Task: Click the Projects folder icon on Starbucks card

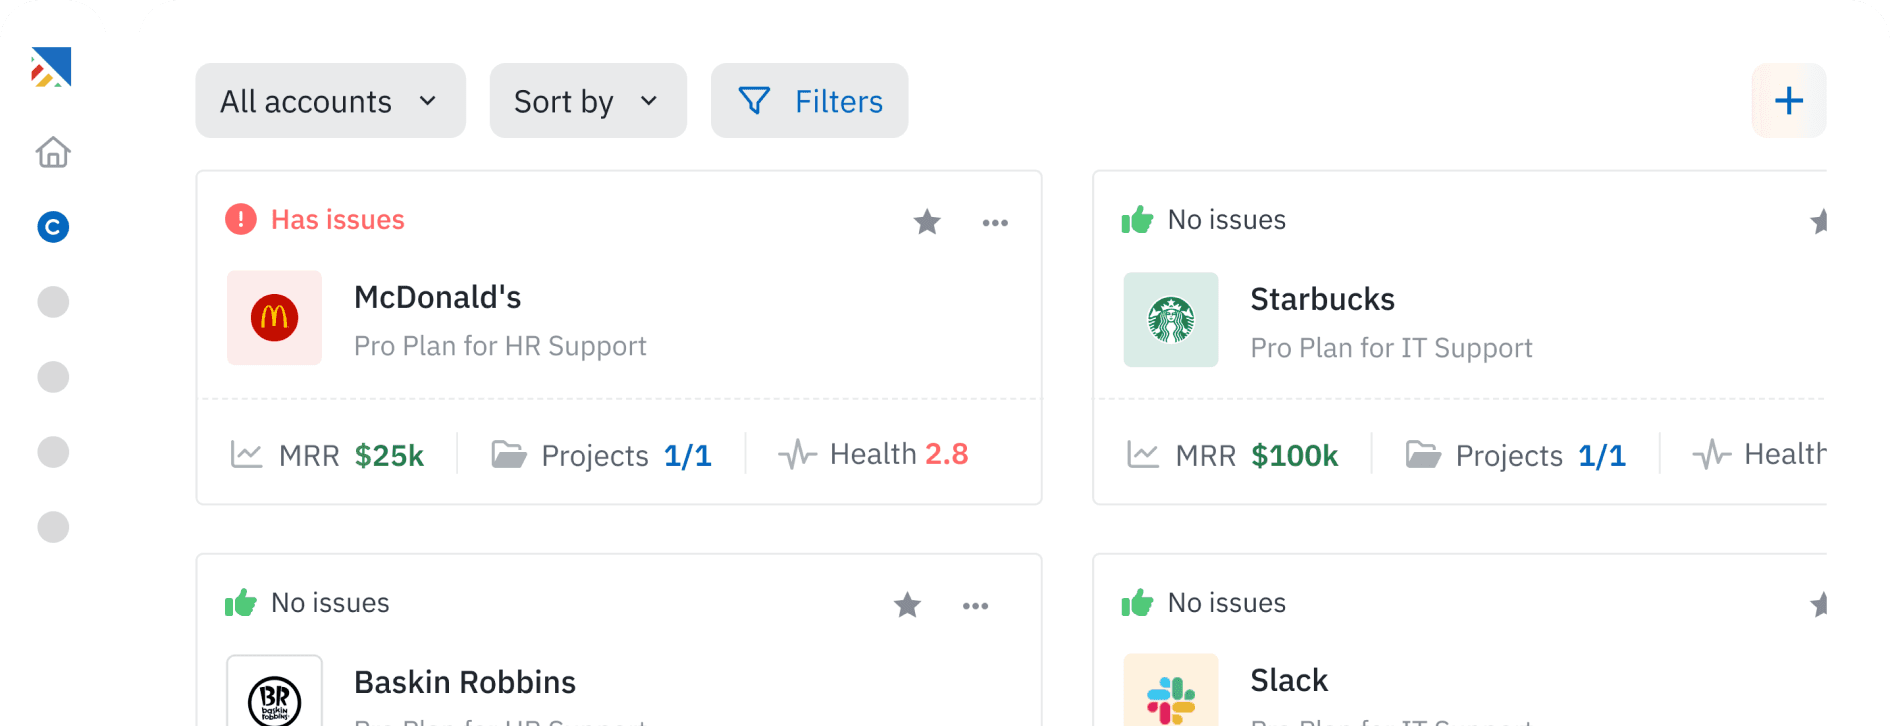Action: pos(1423,455)
